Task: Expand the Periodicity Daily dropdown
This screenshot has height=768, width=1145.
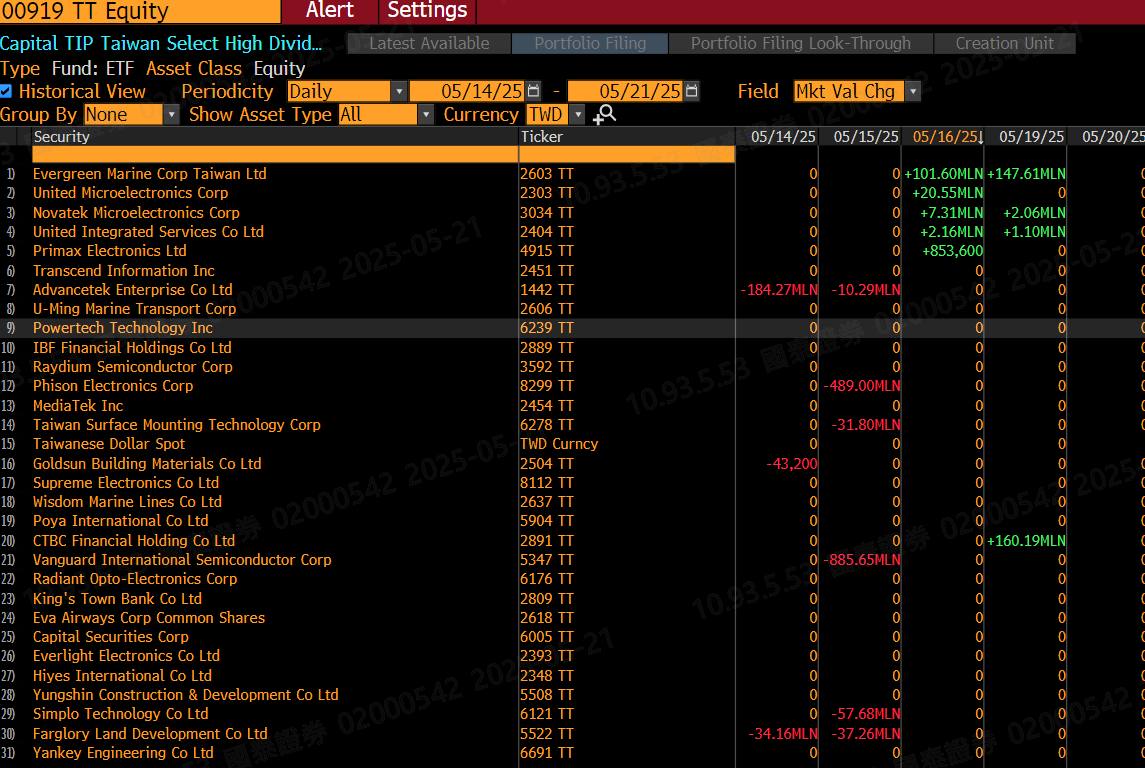Action: (399, 91)
